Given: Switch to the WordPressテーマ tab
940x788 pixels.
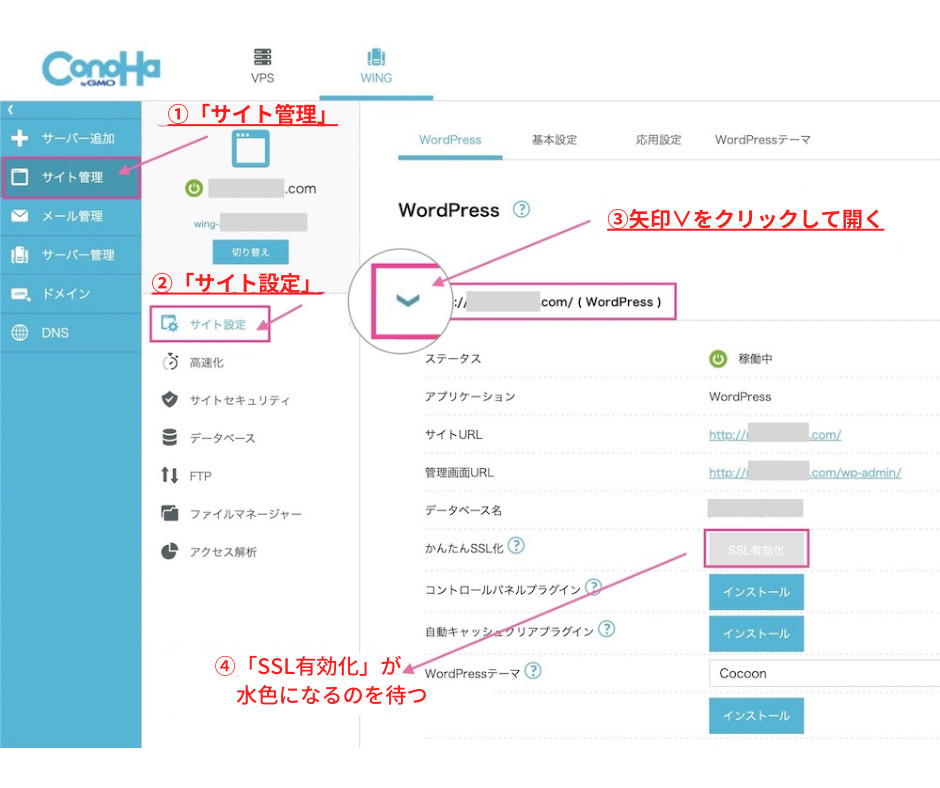Looking at the screenshot, I should click(763, 140).
